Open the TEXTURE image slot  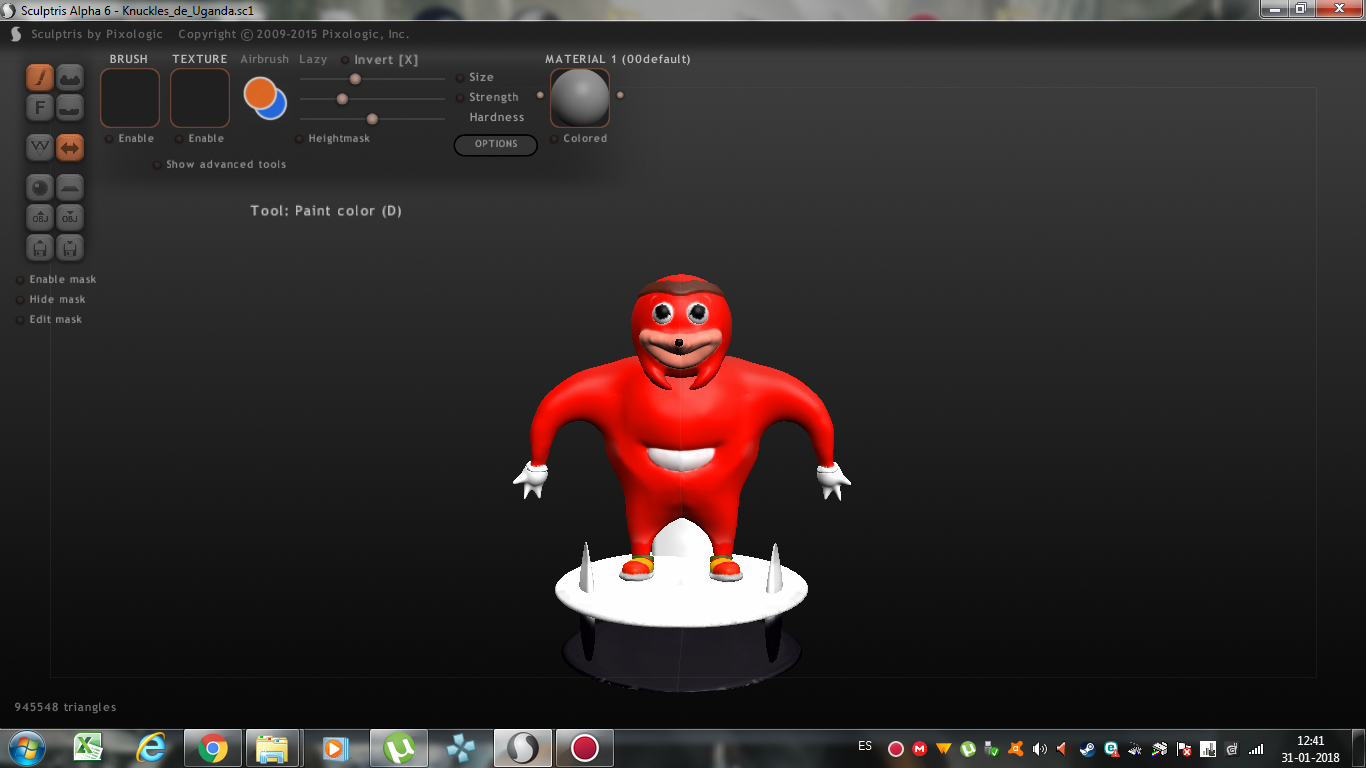pyautogui.click(x=200, y=98)
